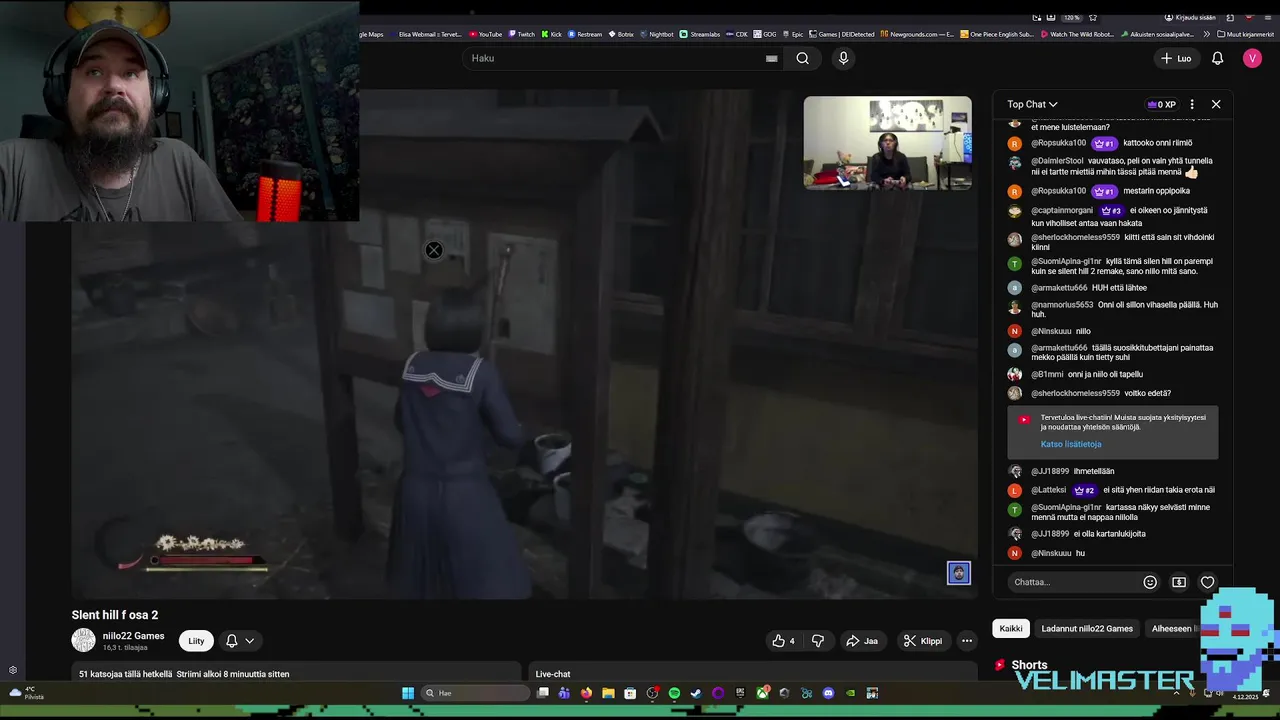Open Firefox from the taskbar
This screenshot has width=1280, height=720.
(586, 693)
